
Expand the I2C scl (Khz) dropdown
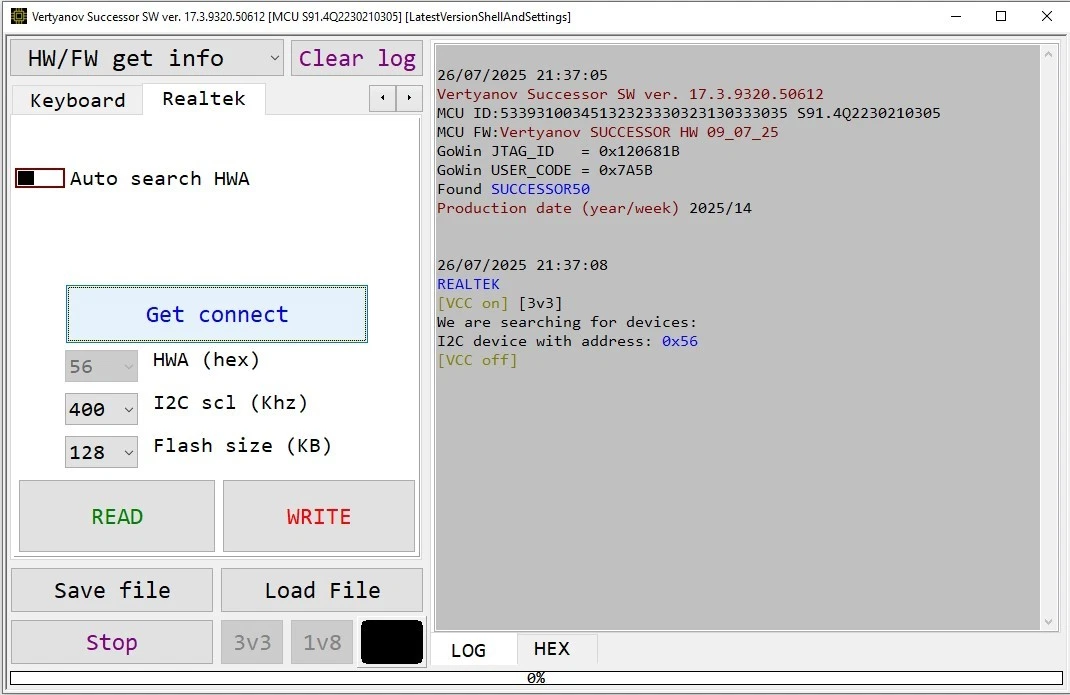(101, 409)
